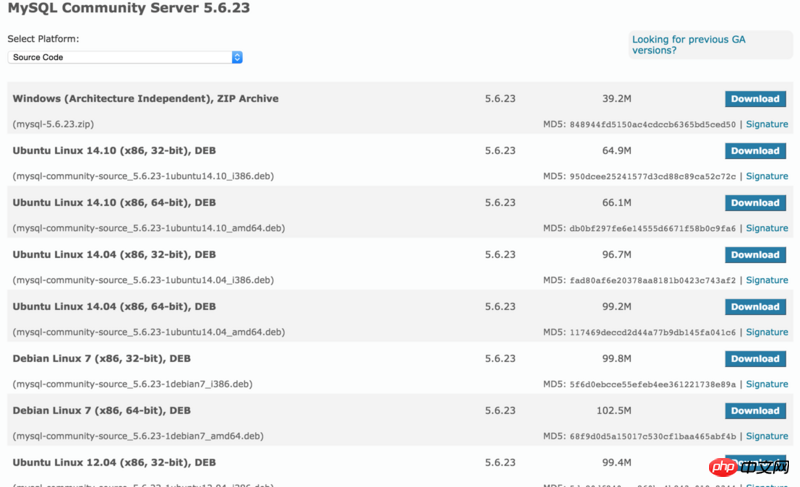Image resolution: width=800 pixels, height=487 pixels.
Task: Download Debian Linux 7 32-bit DEB
Action: tap(755, 359)
